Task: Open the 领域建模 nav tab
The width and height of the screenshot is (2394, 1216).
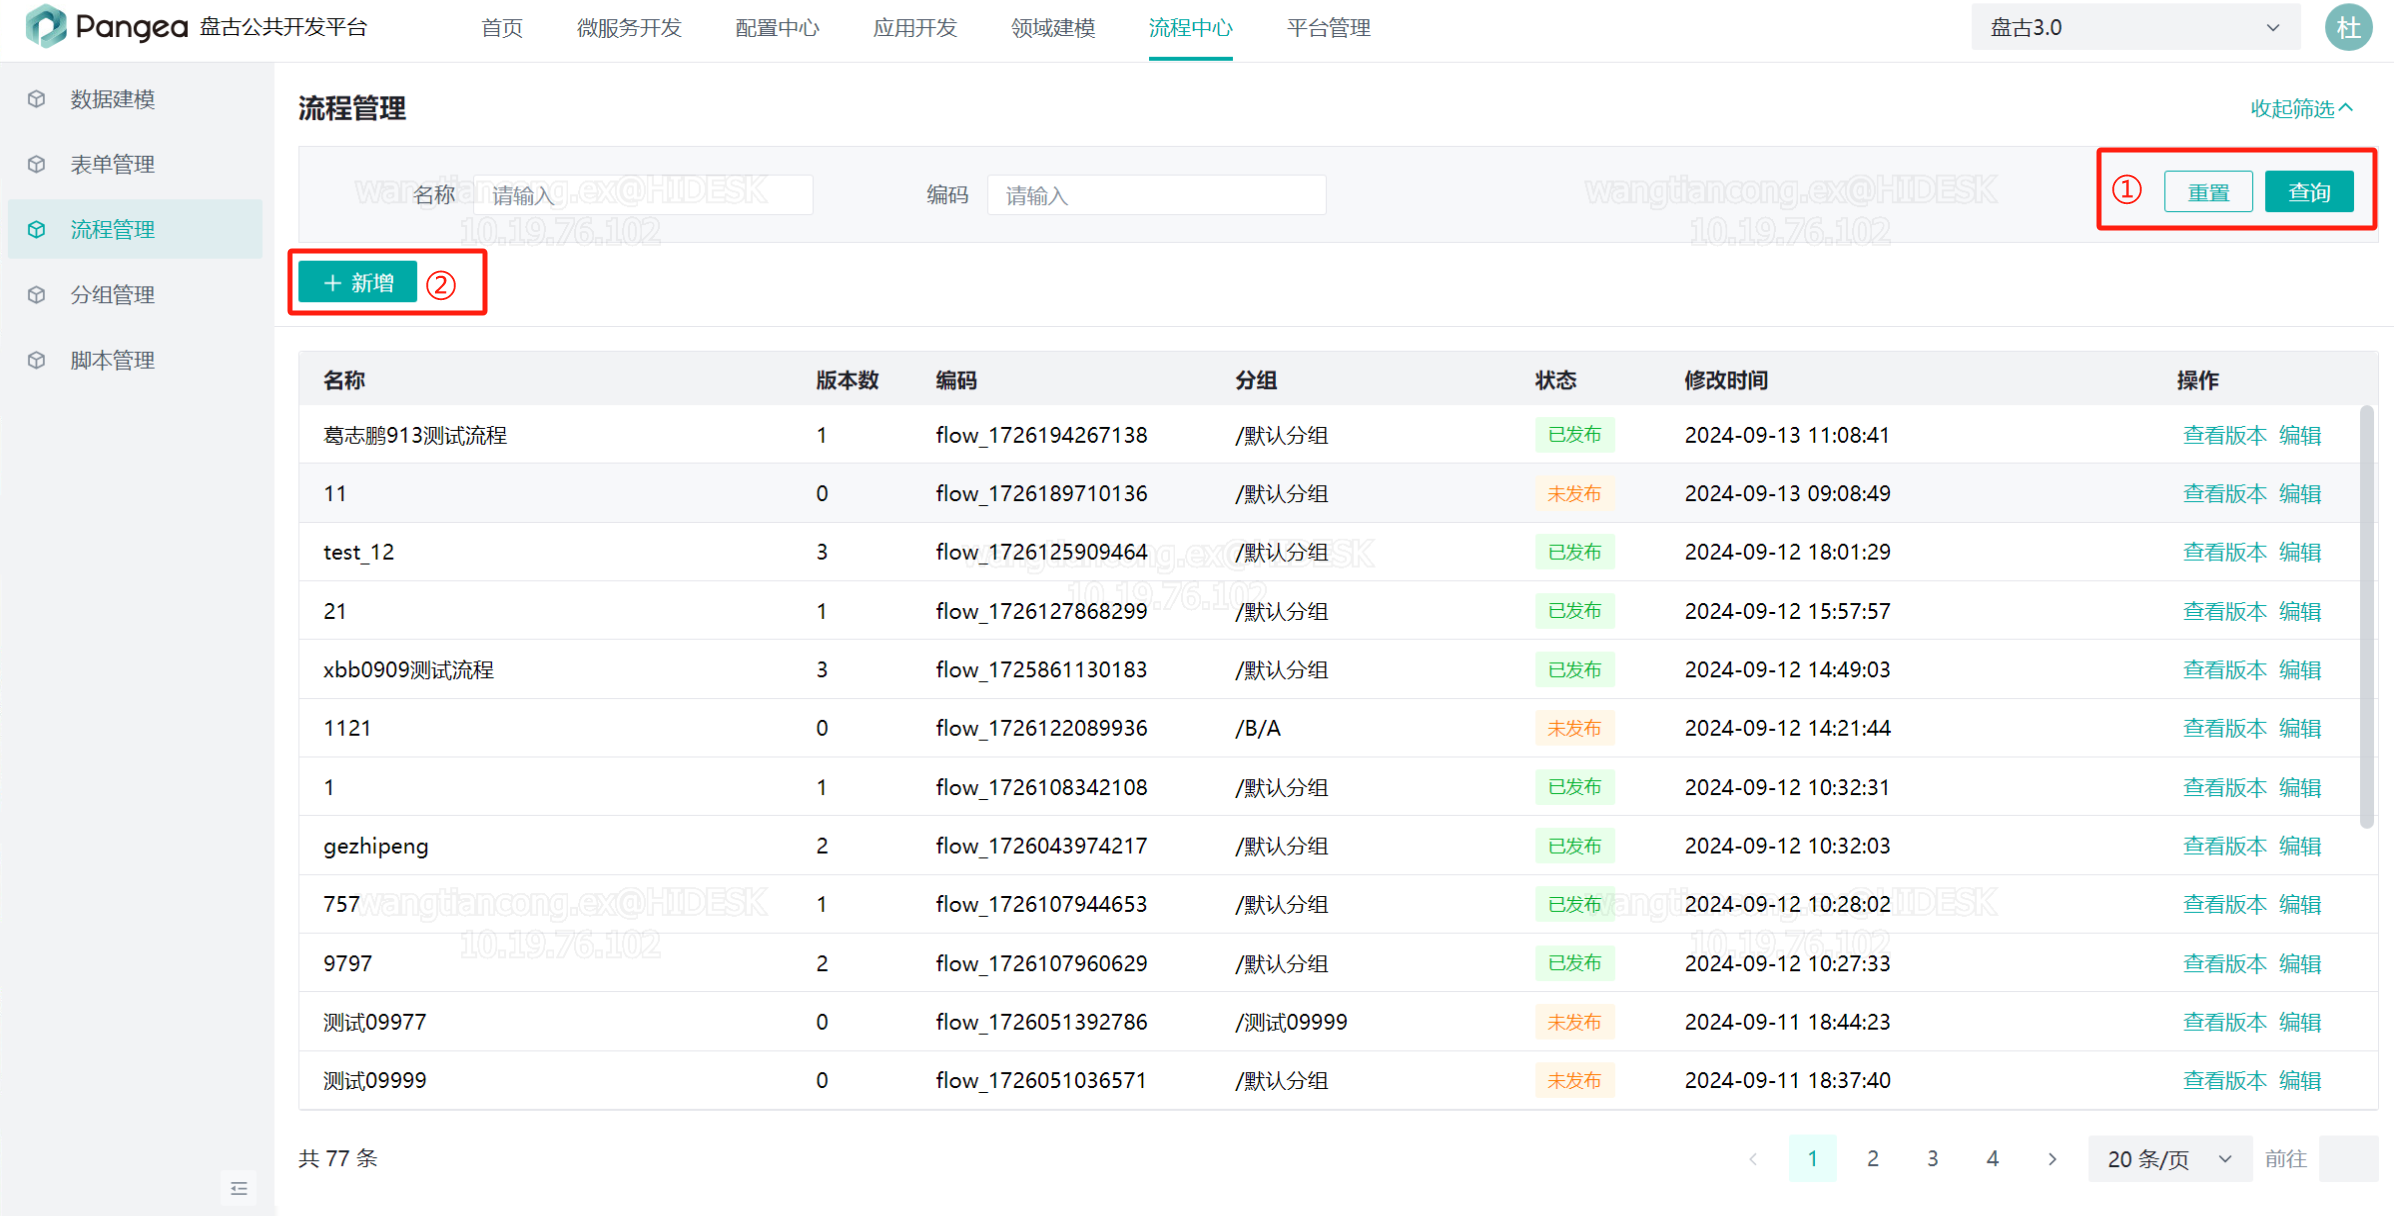Action: click(x=1053, y=28)
